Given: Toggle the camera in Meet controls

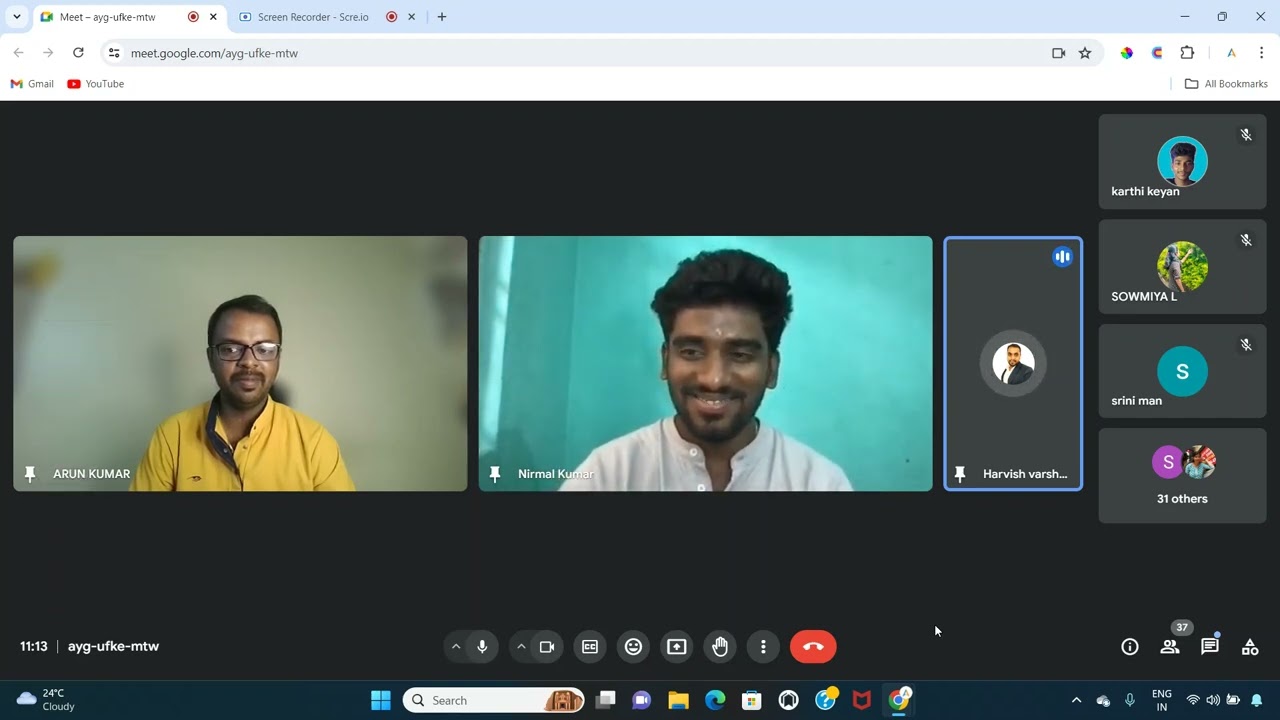Looking at the screenshot, I should (547, 647).
